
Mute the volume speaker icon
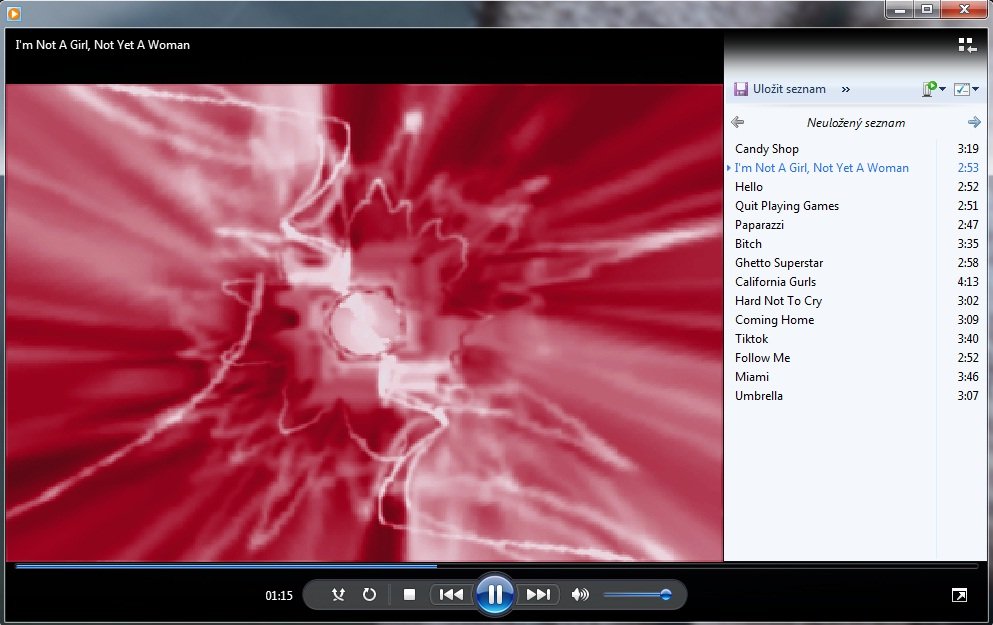(579, 595)
